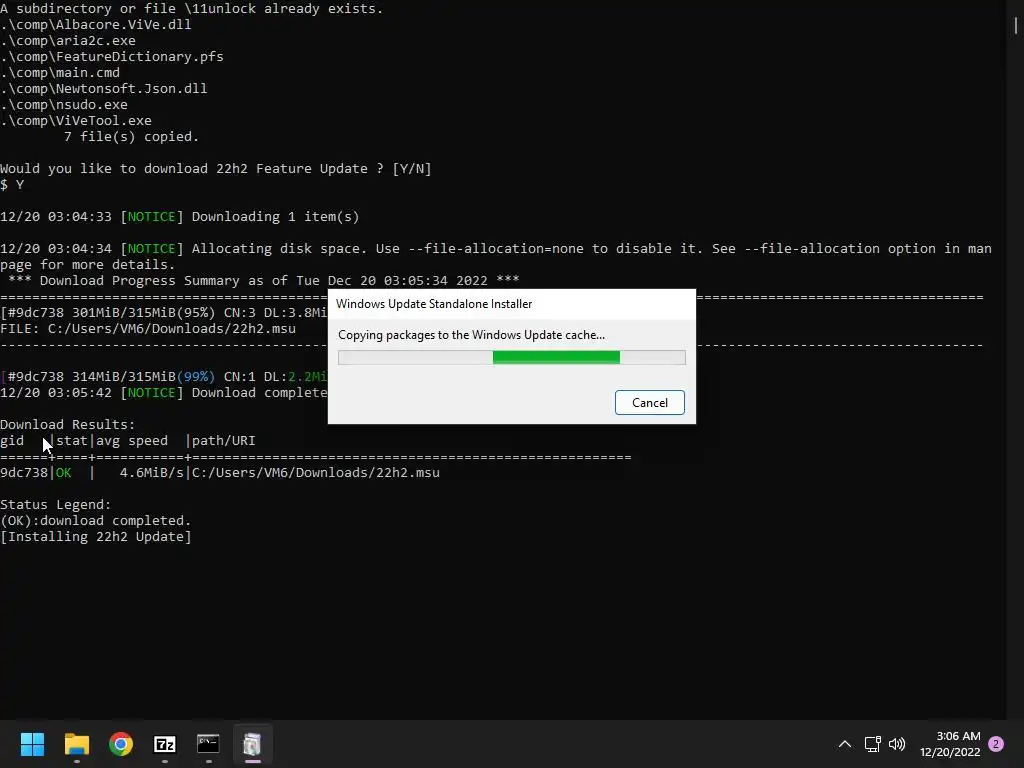Open network status tray icon
The height and width of the screenshot is (768, 1024).
(872, 744)
